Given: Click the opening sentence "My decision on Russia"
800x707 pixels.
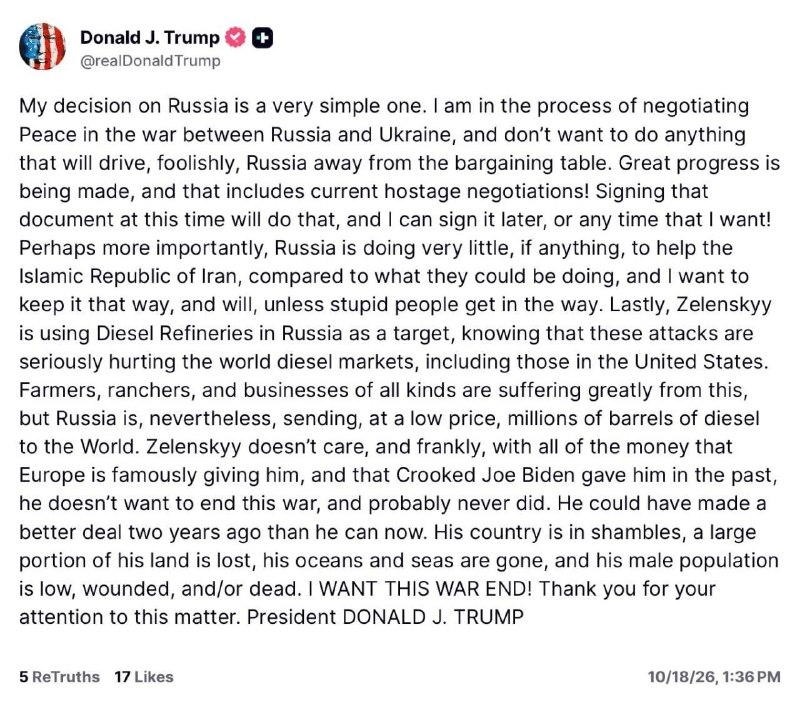Looking at the screenshot, I should (x=124, y=106).
